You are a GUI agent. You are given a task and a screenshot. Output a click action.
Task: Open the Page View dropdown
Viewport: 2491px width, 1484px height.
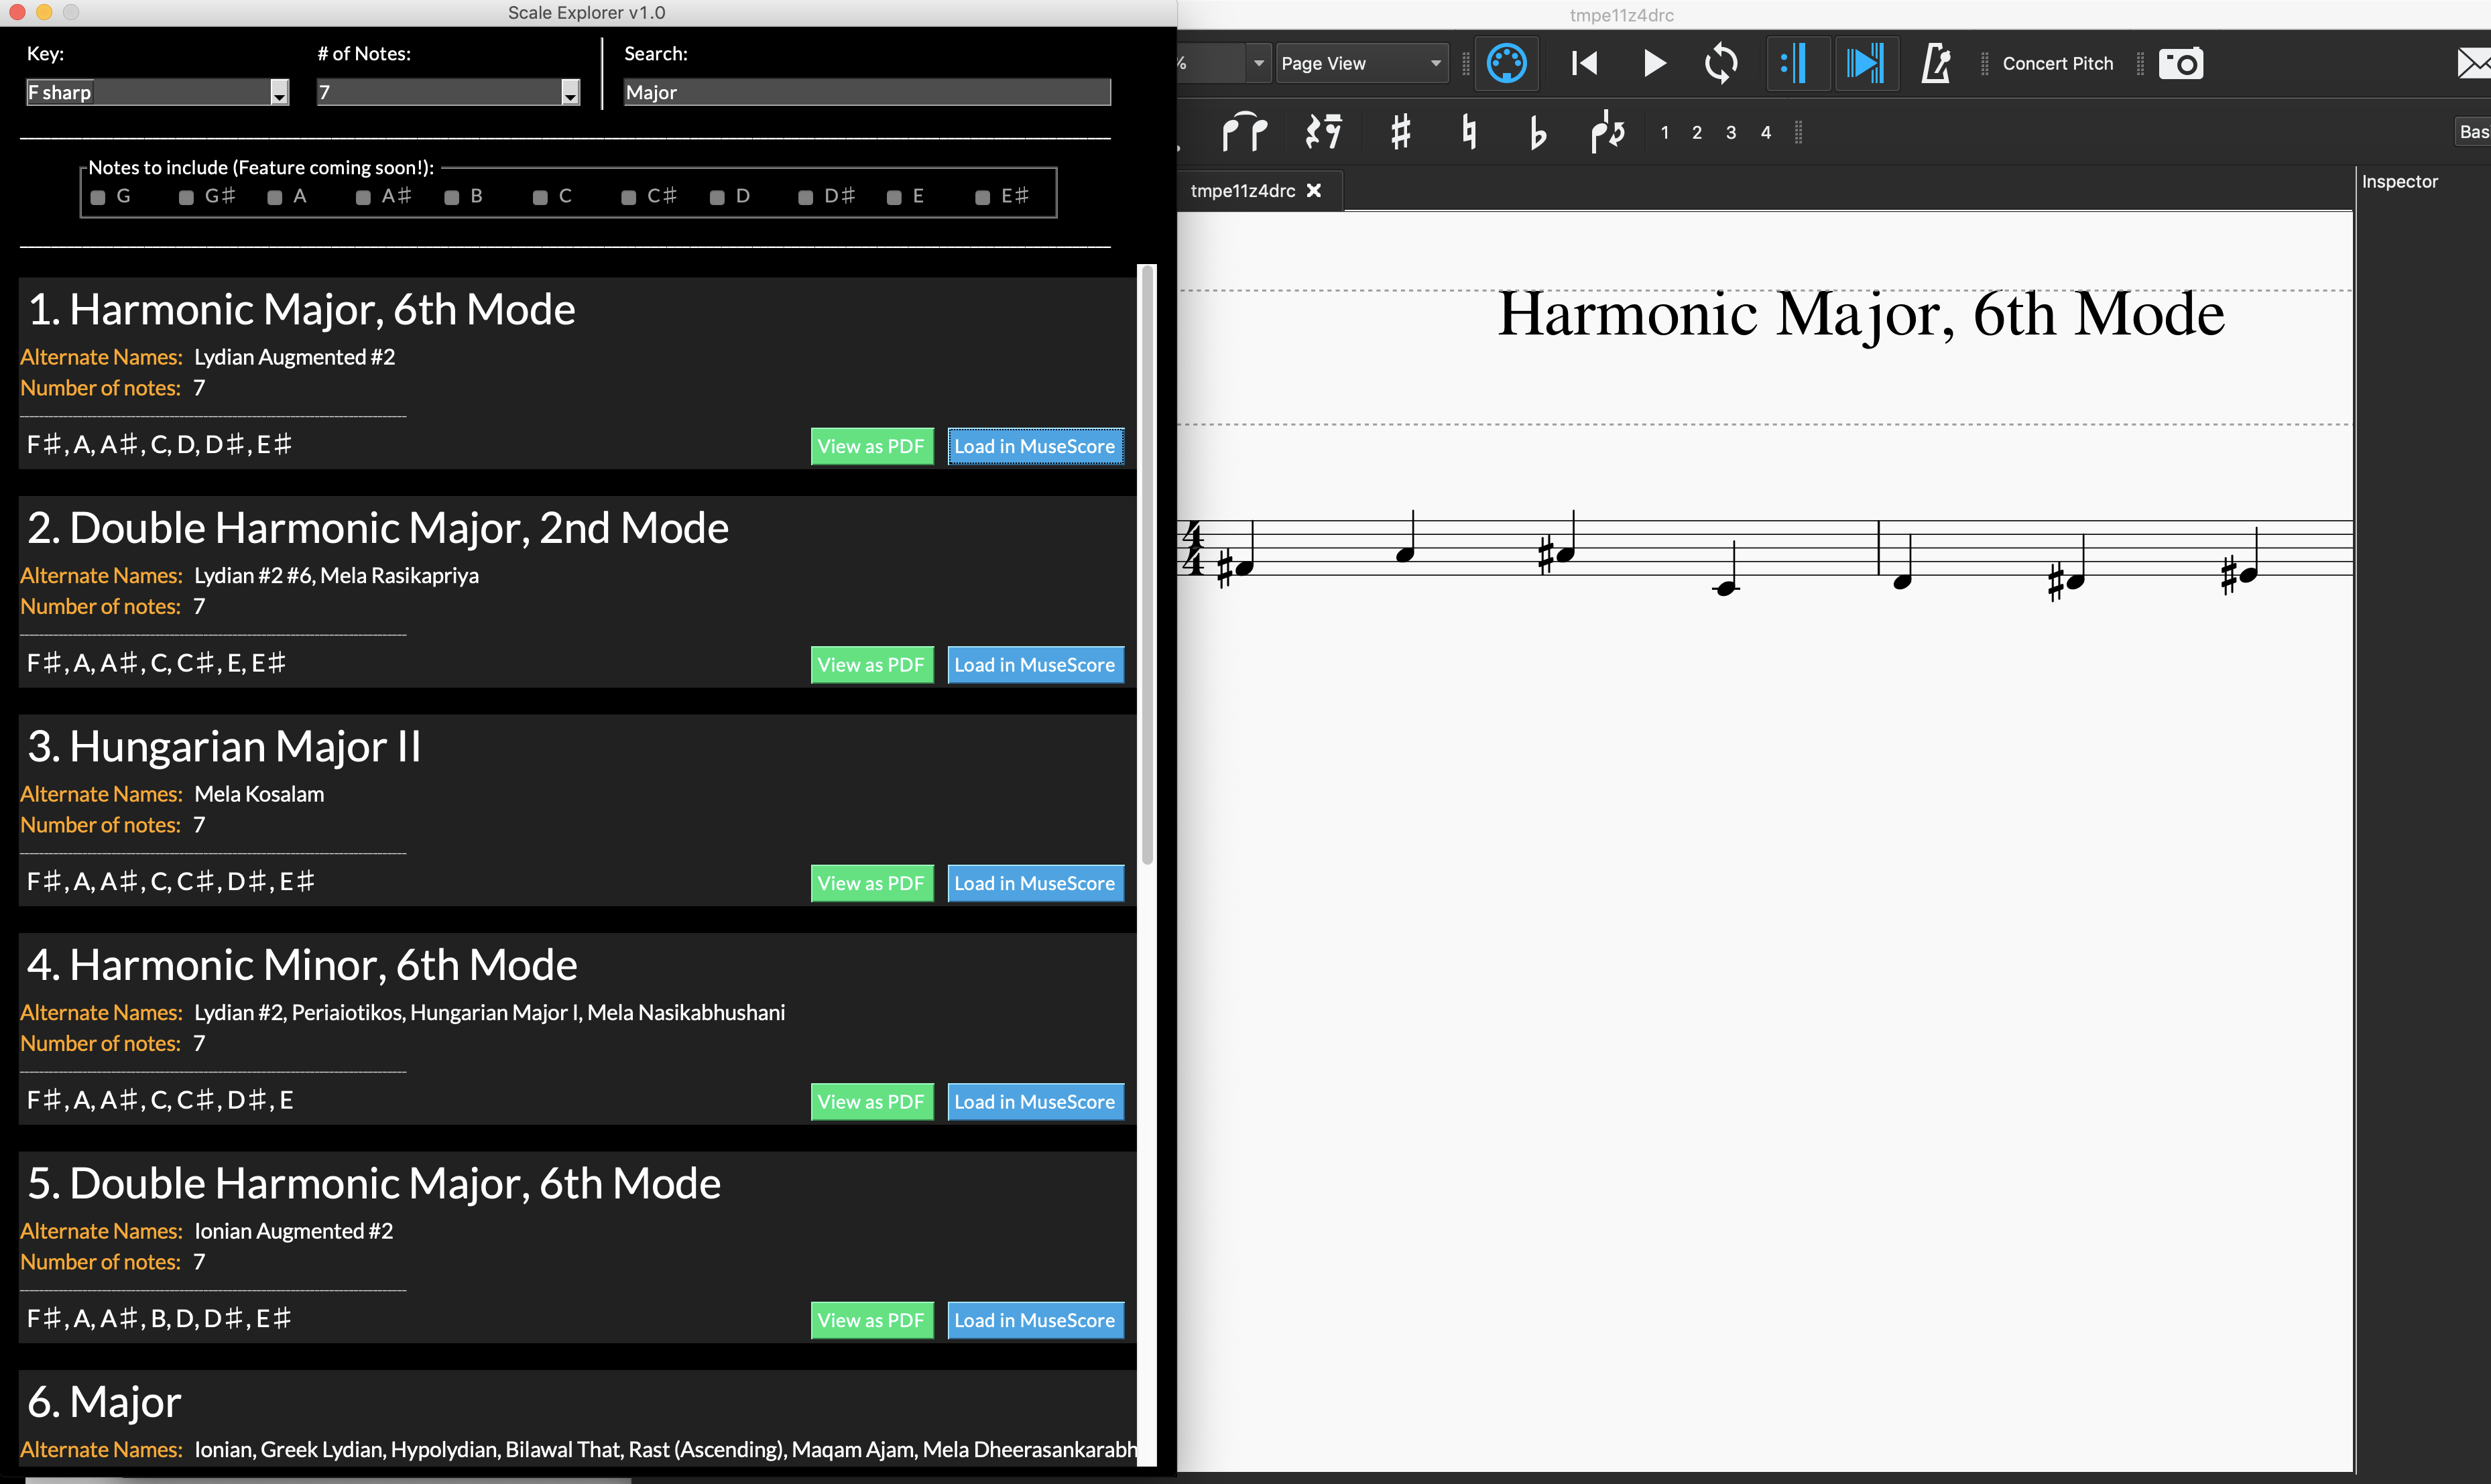(x=1361, y=64)
